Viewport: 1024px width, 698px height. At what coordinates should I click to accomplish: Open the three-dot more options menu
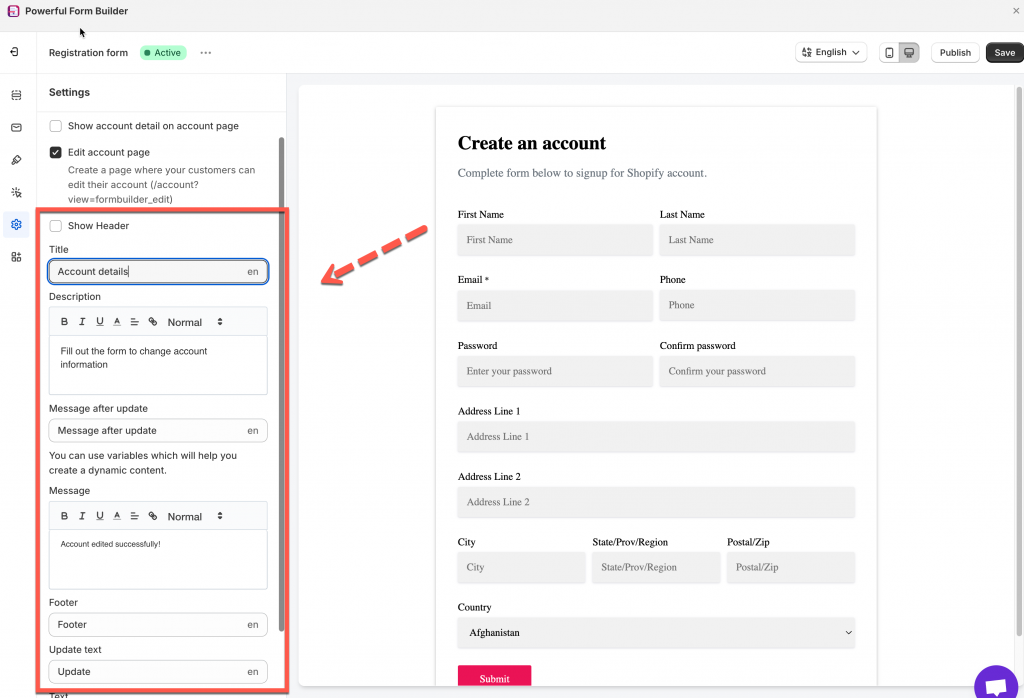tap(206, 53)
